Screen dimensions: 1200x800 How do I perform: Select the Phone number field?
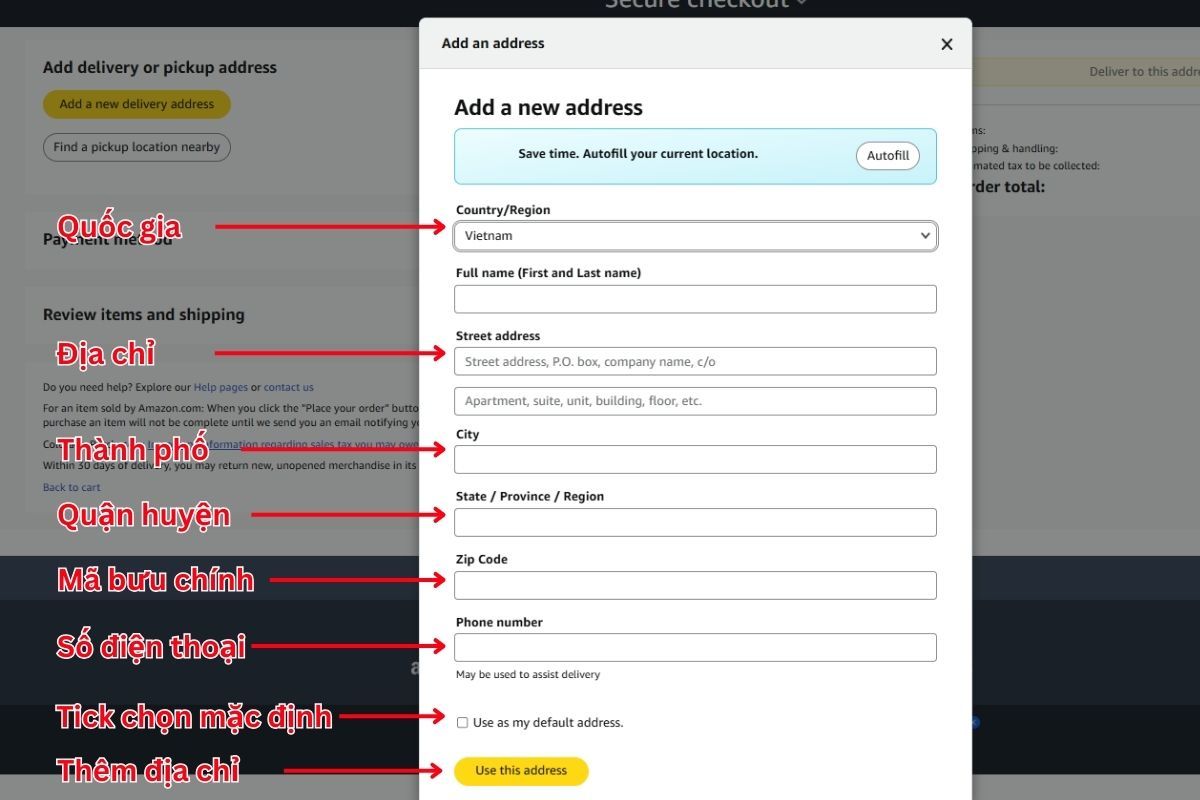(695, 647)
